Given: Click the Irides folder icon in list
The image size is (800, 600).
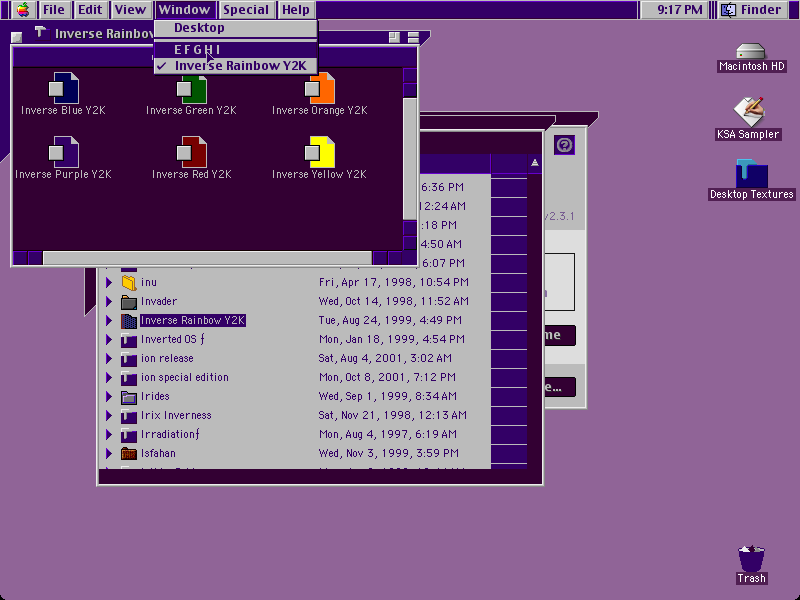Looking at the screenshot, I should coord(129,396).
